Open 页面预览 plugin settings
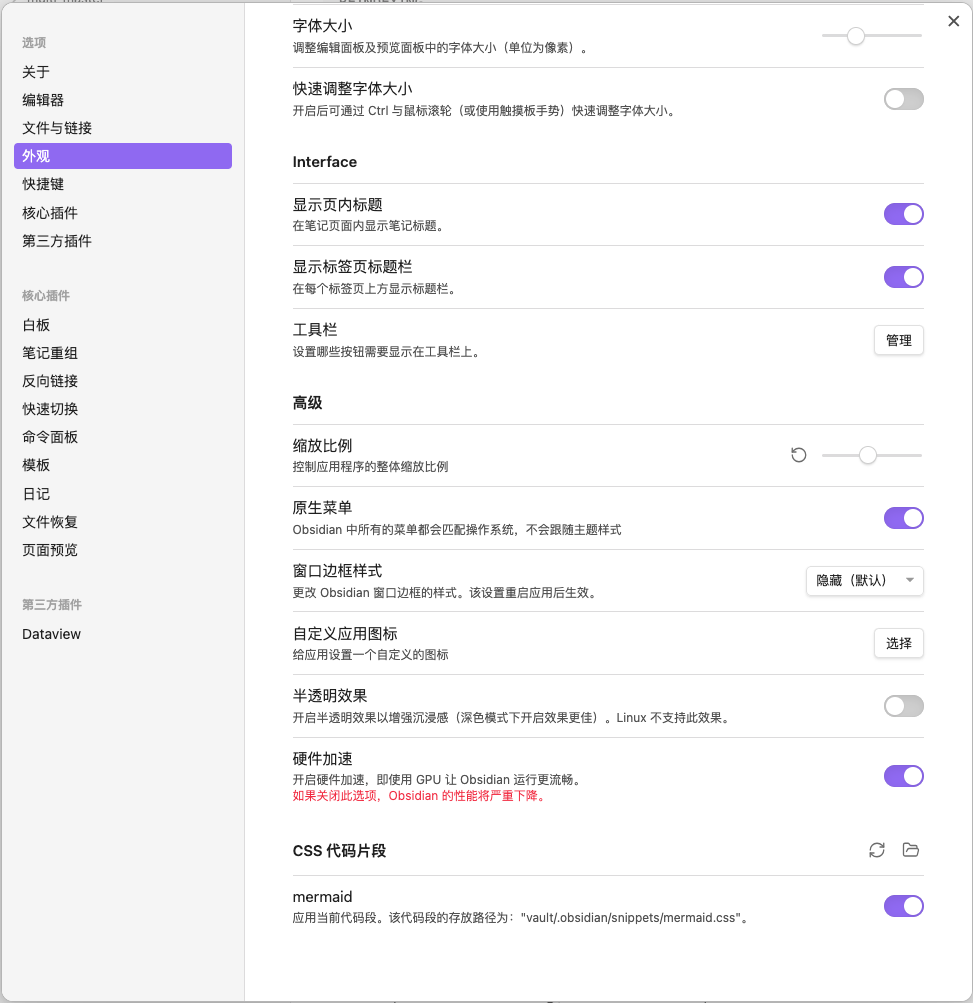Viewport: 973px width, 1003px height. point(123,550)
